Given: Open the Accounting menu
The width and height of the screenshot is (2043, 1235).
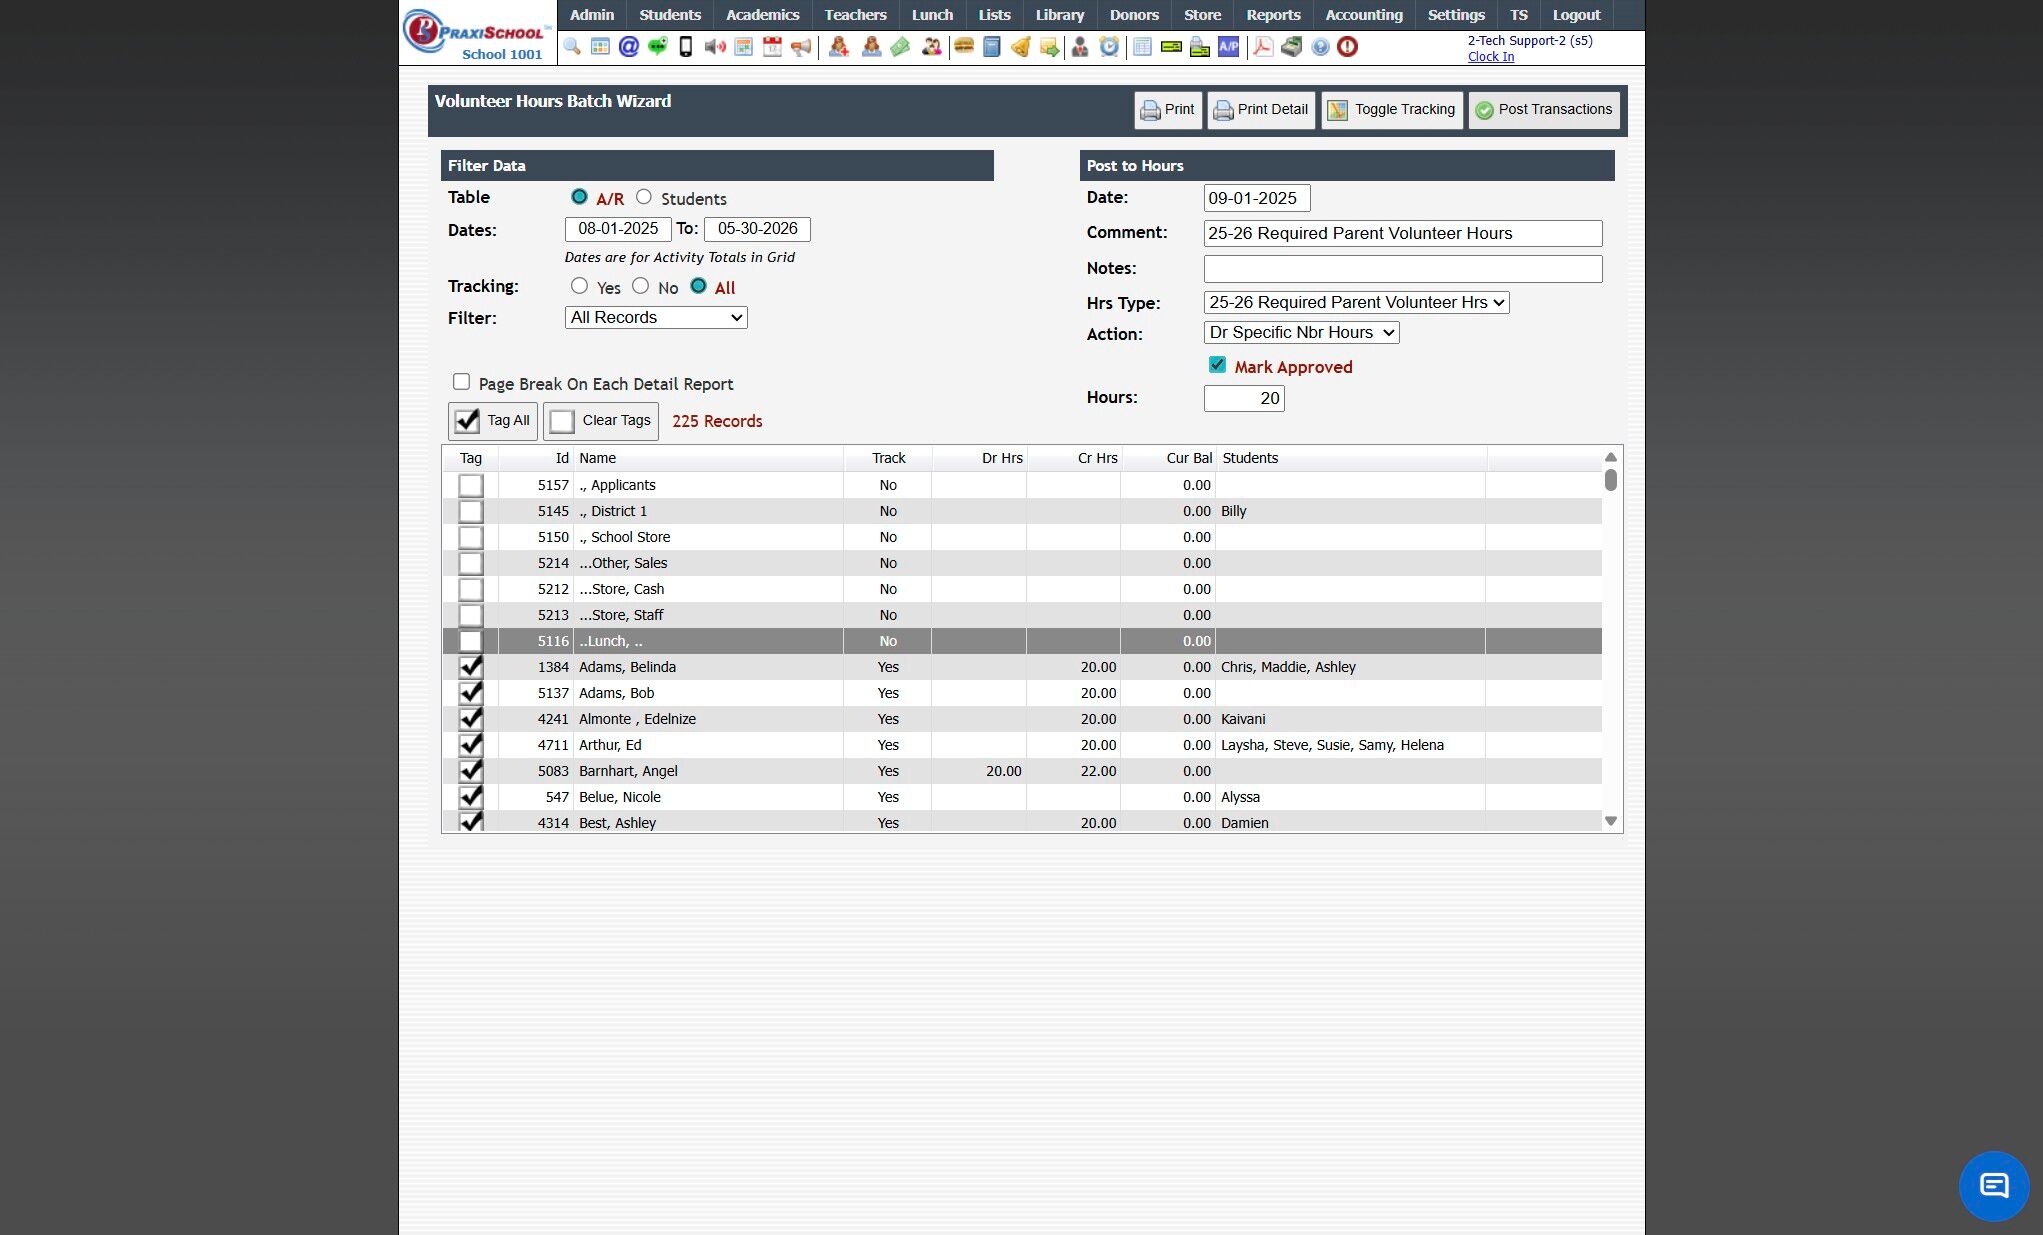Looking at the screenshot, I should click(x=1363, y=15).
